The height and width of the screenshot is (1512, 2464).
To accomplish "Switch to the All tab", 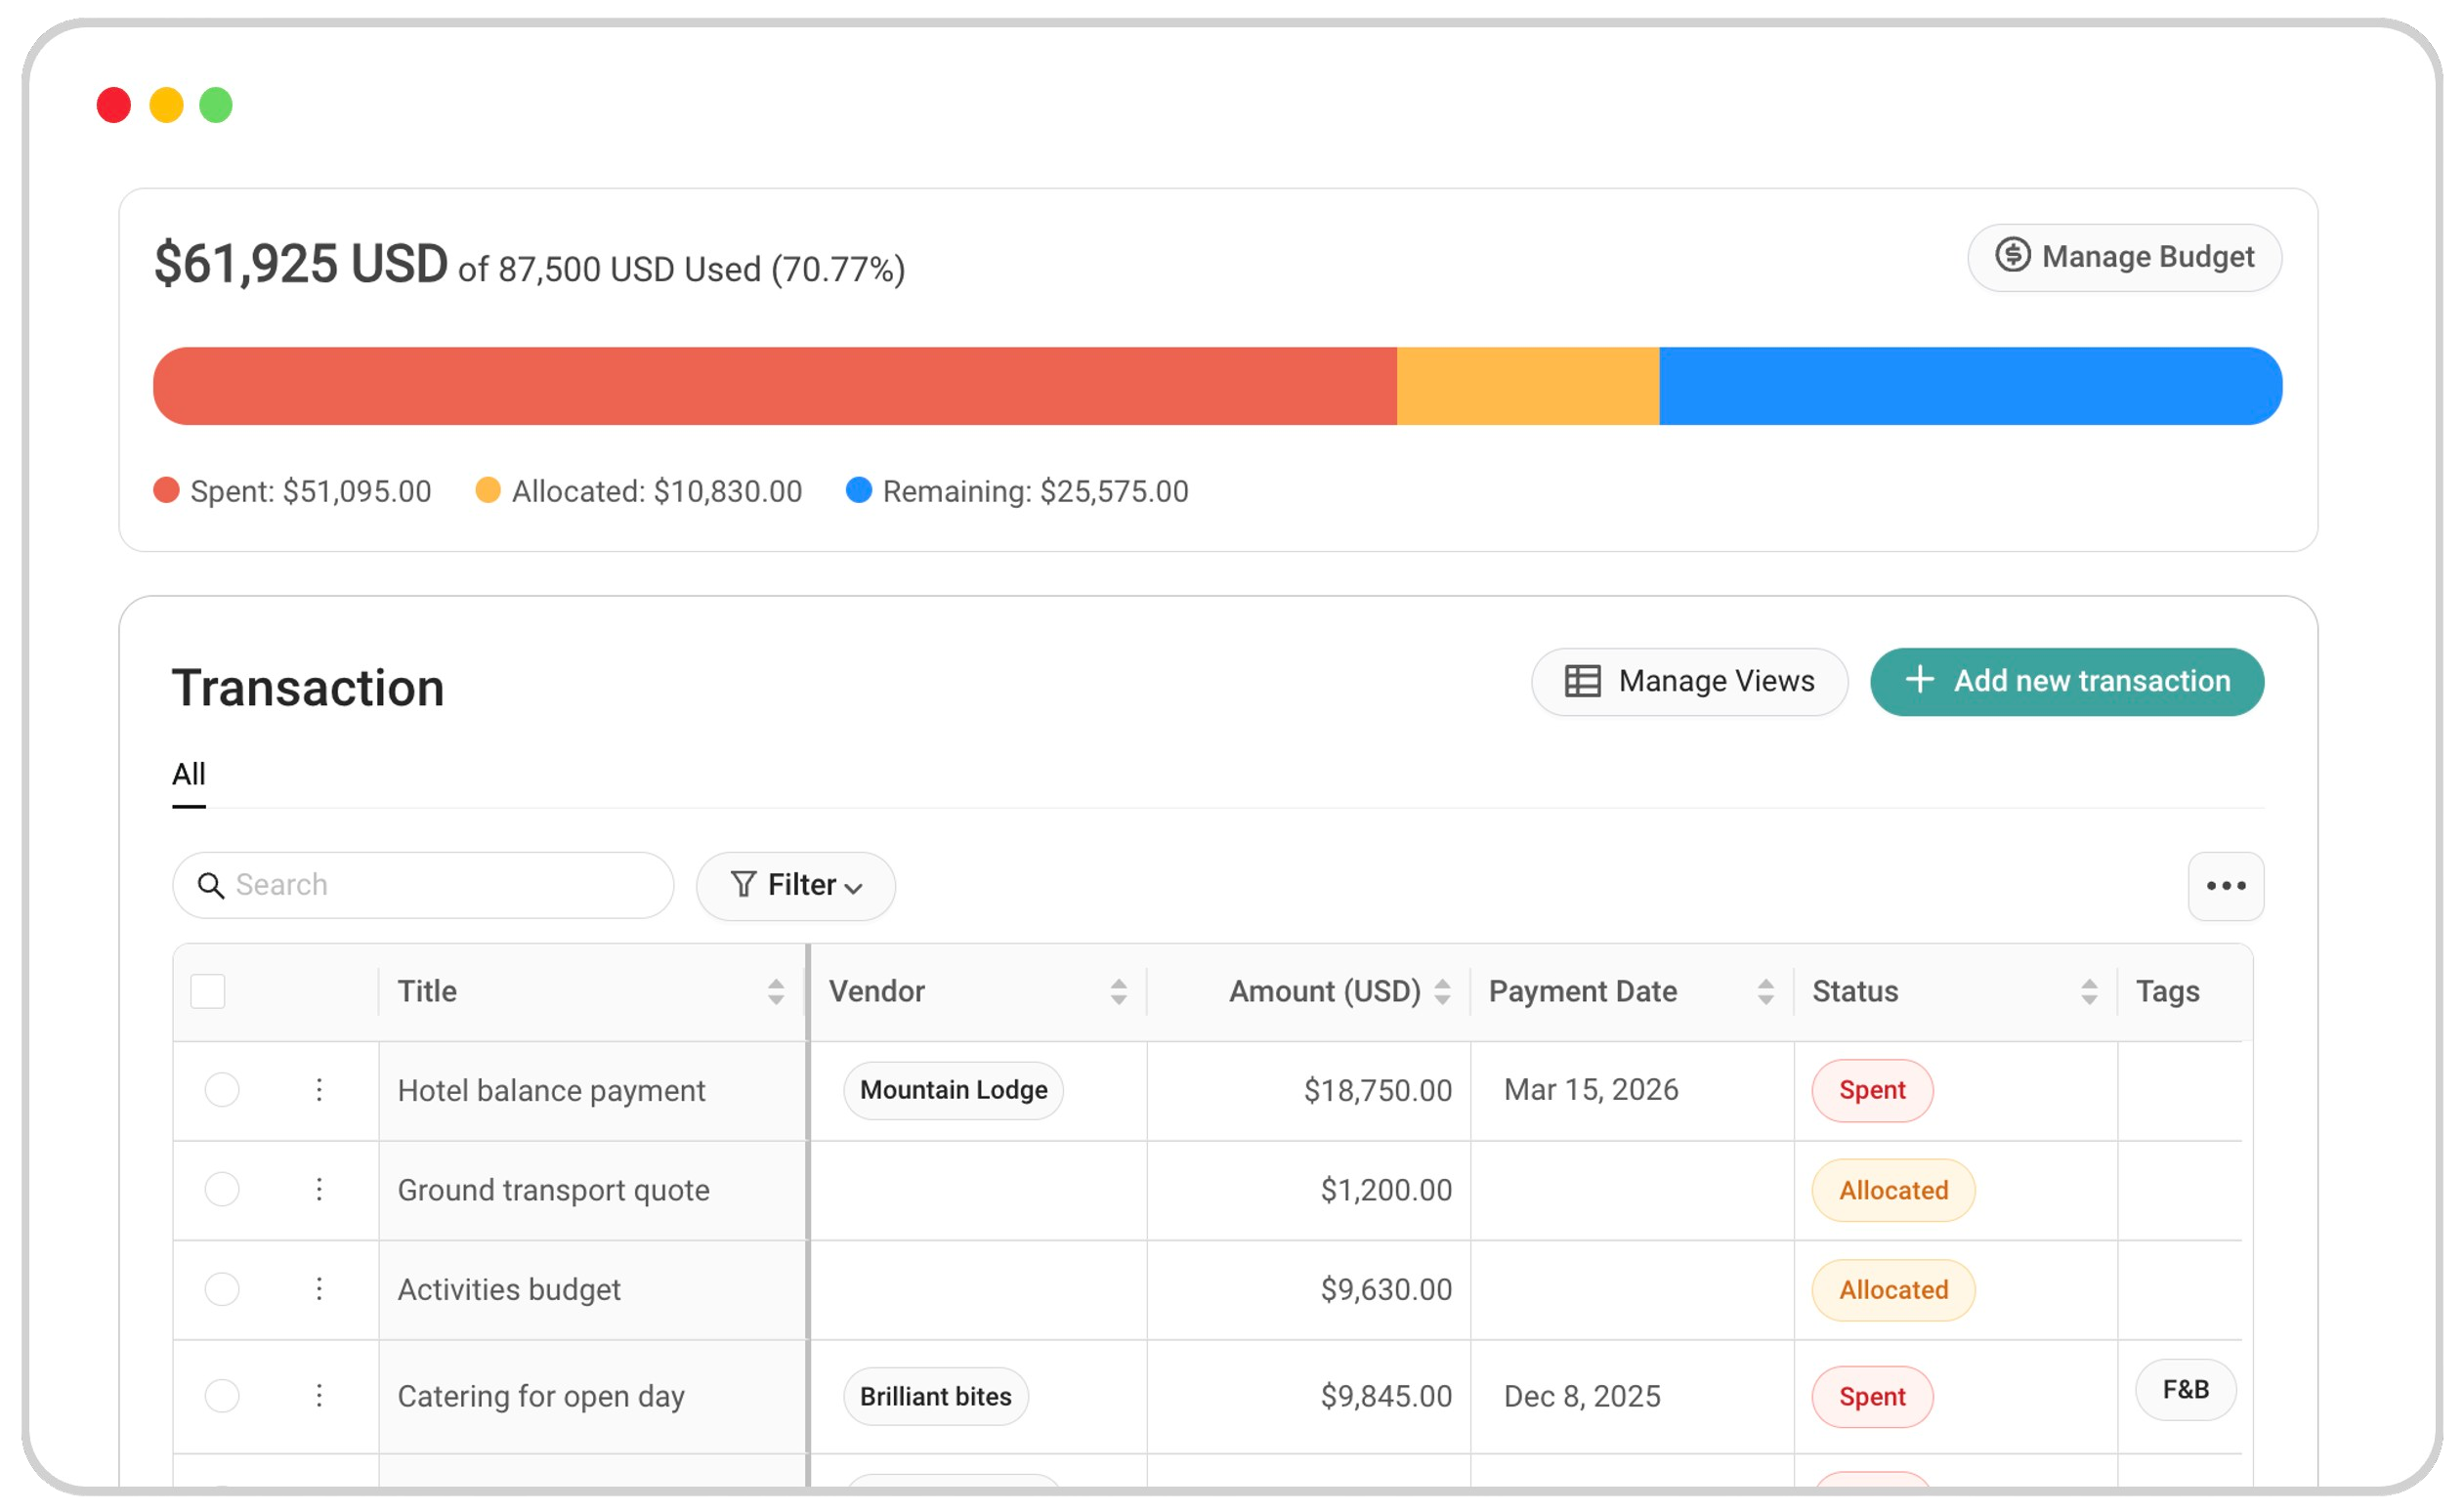I will [188, 775].
